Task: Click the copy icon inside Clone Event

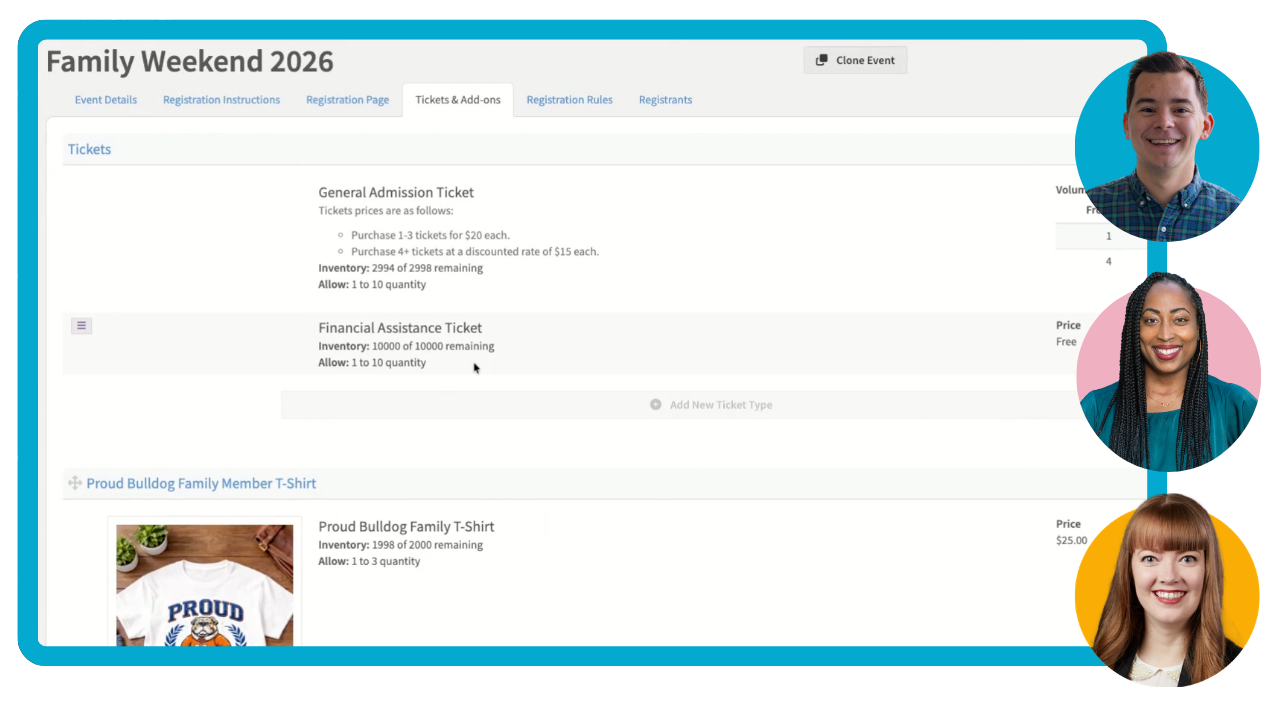Action: [822, 60]
